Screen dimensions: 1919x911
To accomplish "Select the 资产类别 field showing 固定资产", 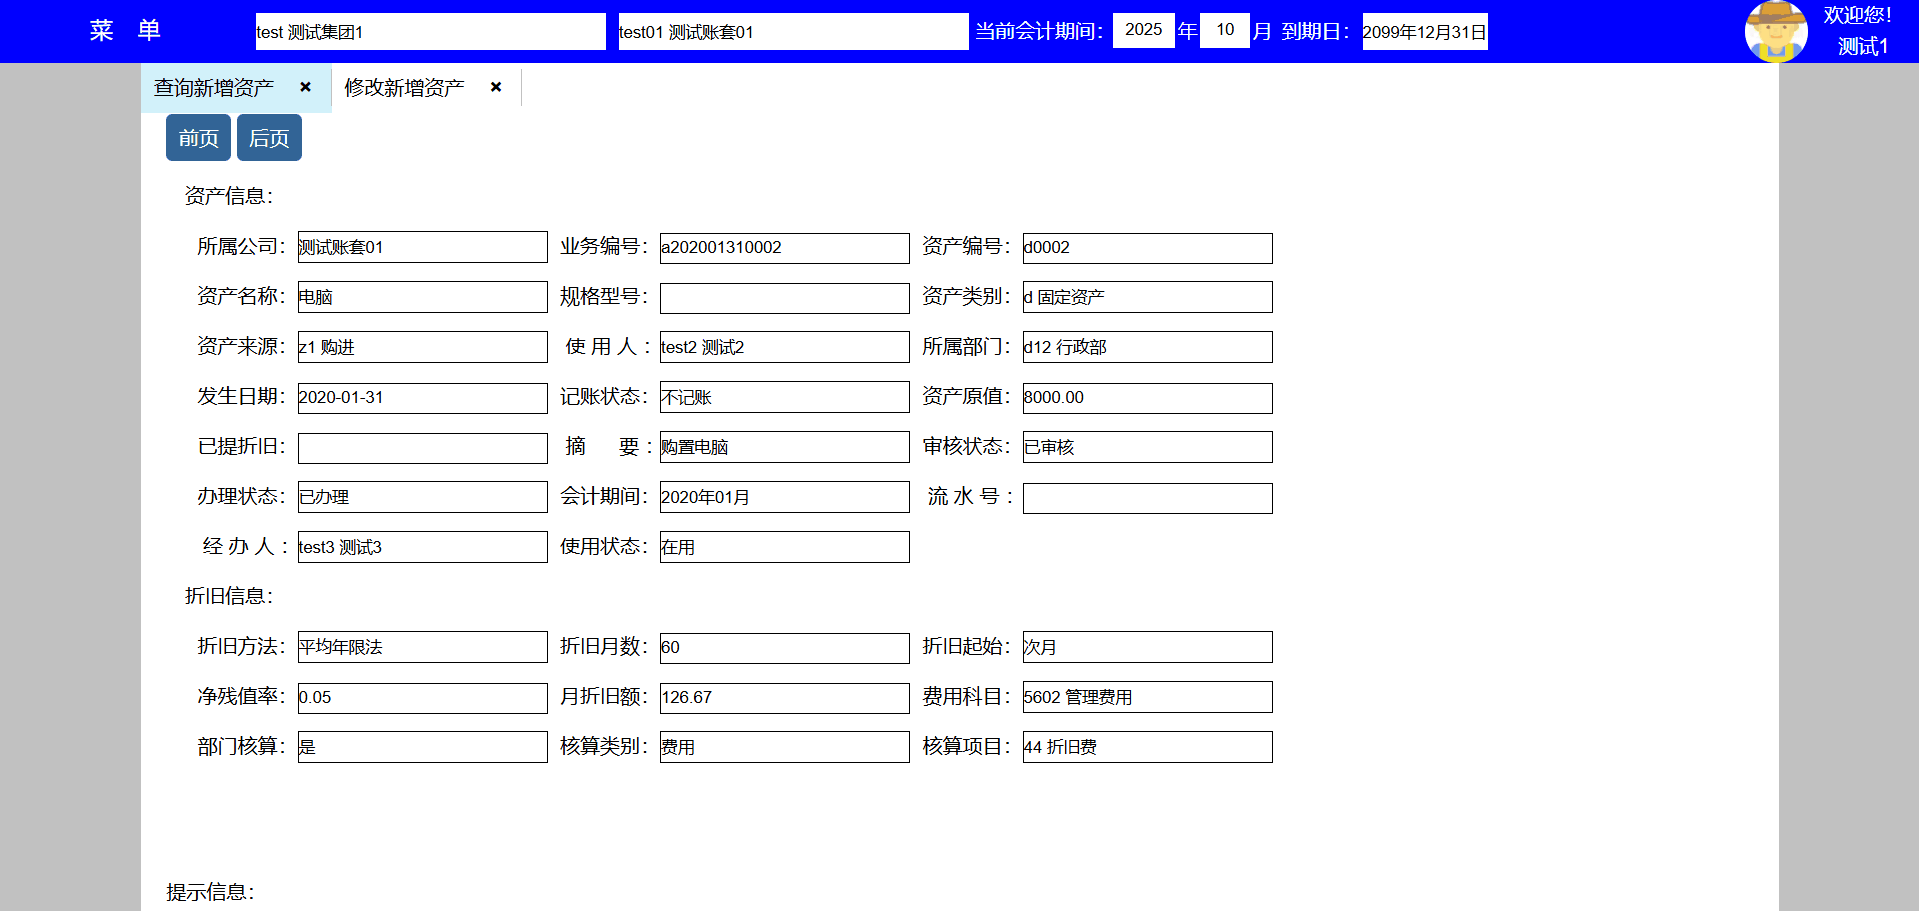I will tap(1147, 297).
